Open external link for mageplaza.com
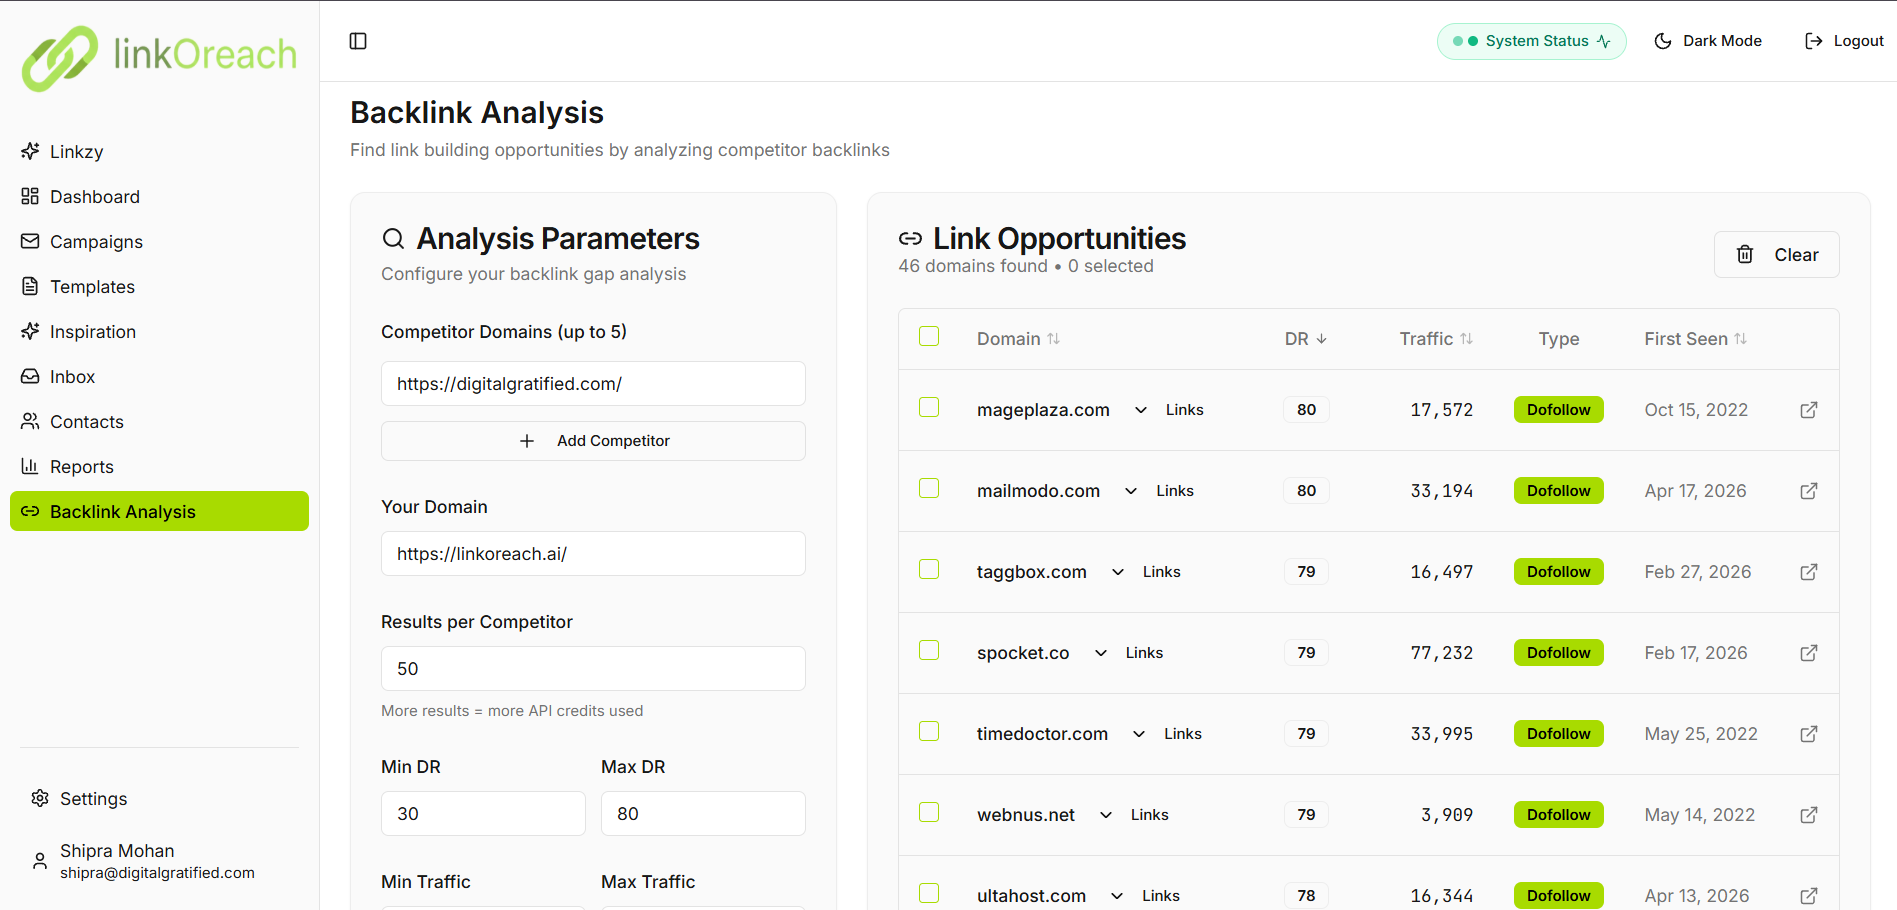The image size is (1897, 910). (1808, 410)
